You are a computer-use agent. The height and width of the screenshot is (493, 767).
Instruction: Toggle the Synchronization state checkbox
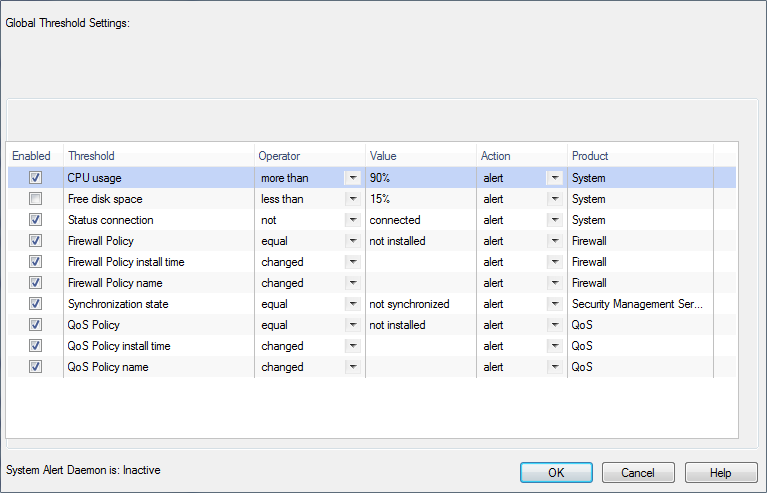(x=36, y=304)
